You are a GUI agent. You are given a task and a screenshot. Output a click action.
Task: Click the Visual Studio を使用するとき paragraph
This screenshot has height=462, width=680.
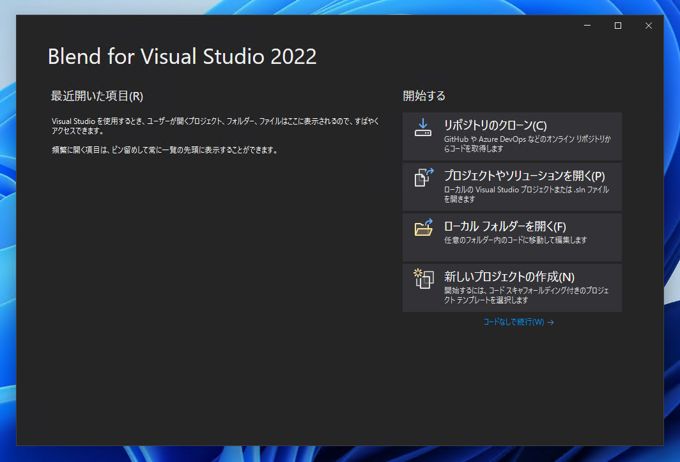(216, 126)
